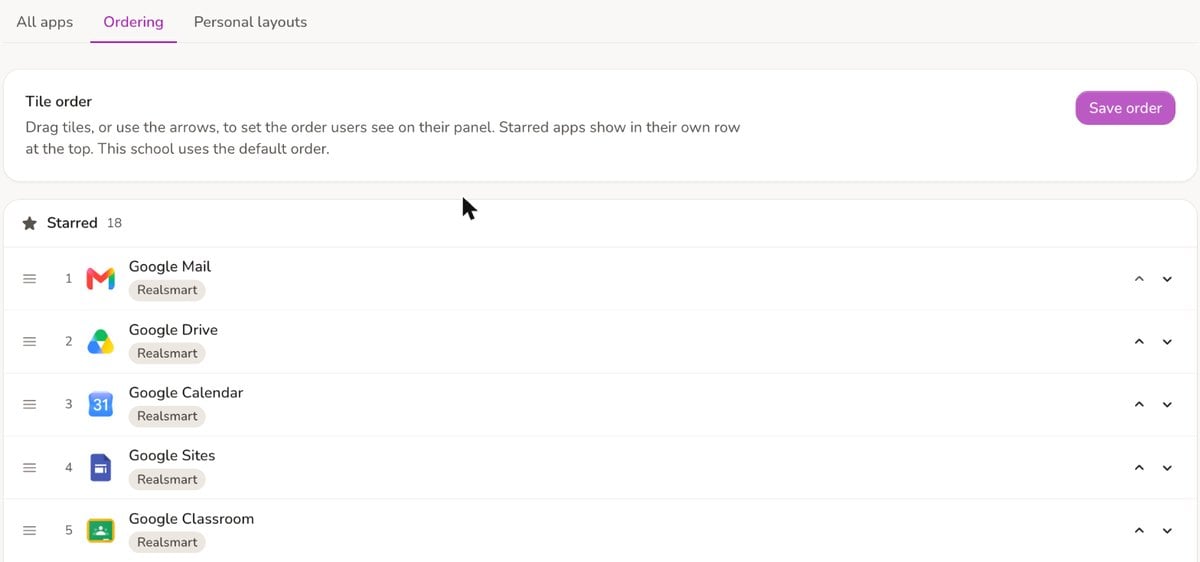This screenshot has height=562, width=1200.
Task: Click the Realsmart tag under Google Classroom
Action: 167,542
